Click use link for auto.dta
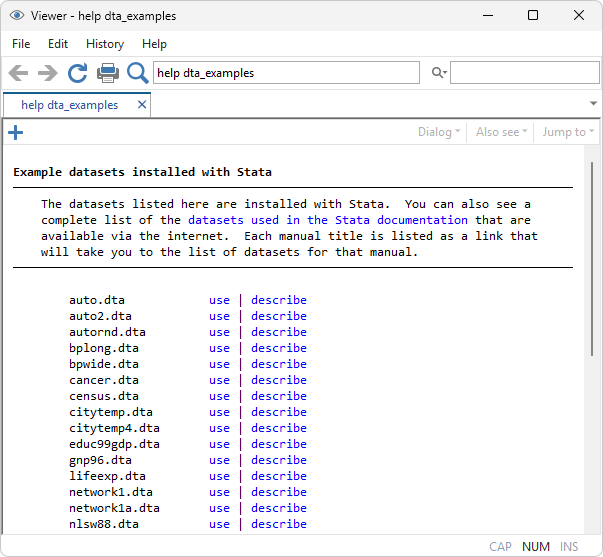The width and height of the screenshot is (603, 557). click(x=219, y=300)
